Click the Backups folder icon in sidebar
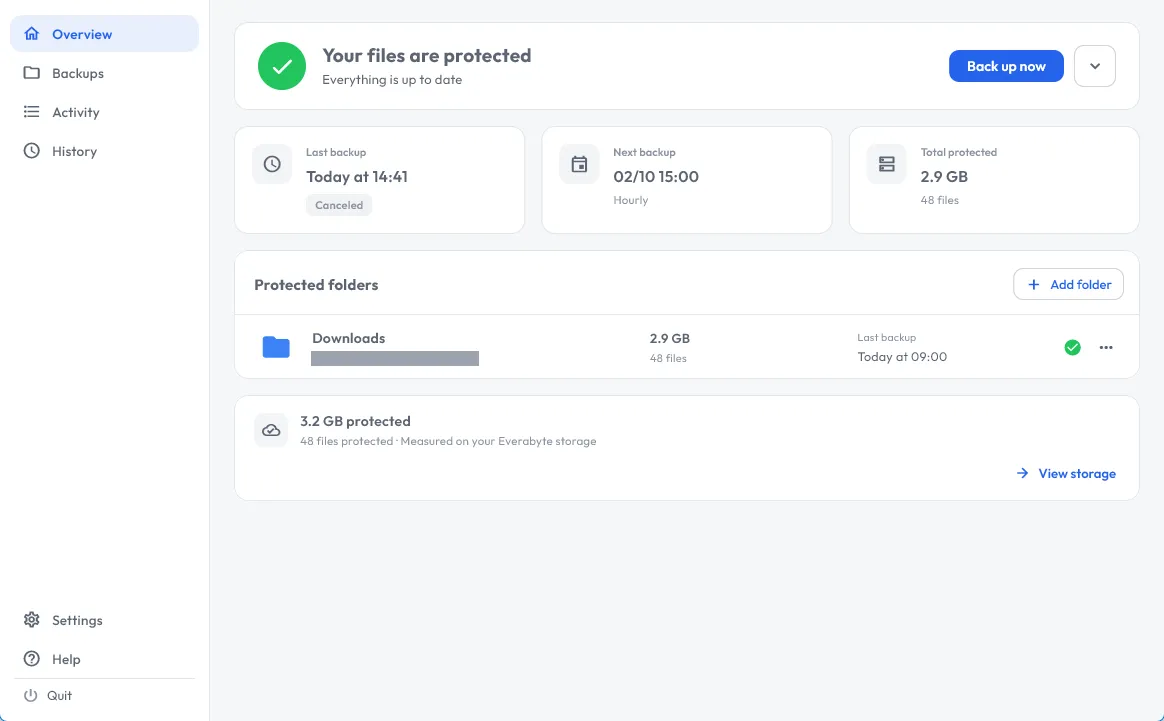Screen dimensions: 1164x721 click(31, 73)
